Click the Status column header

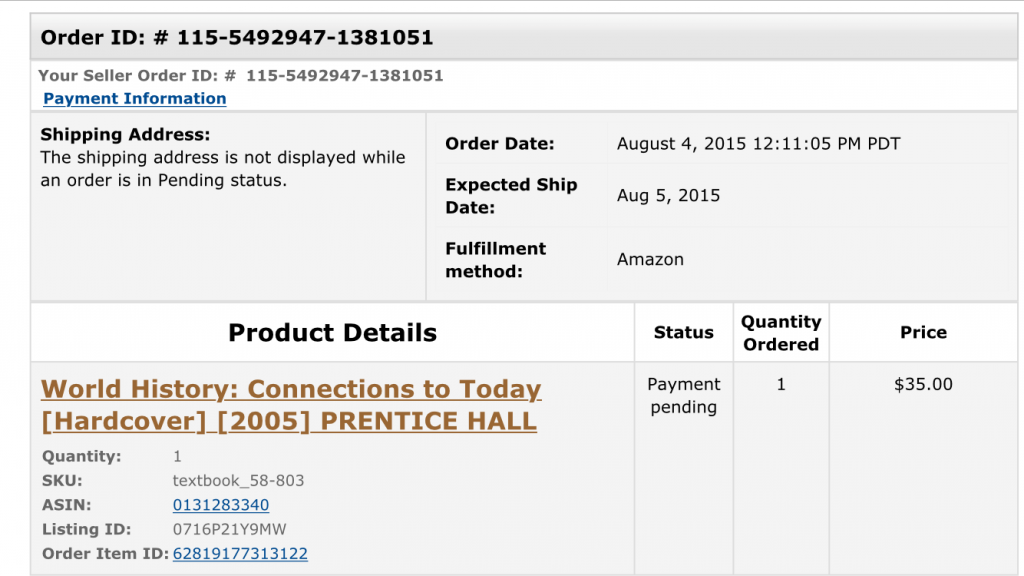pyautogui.click(x=683, y=333)
